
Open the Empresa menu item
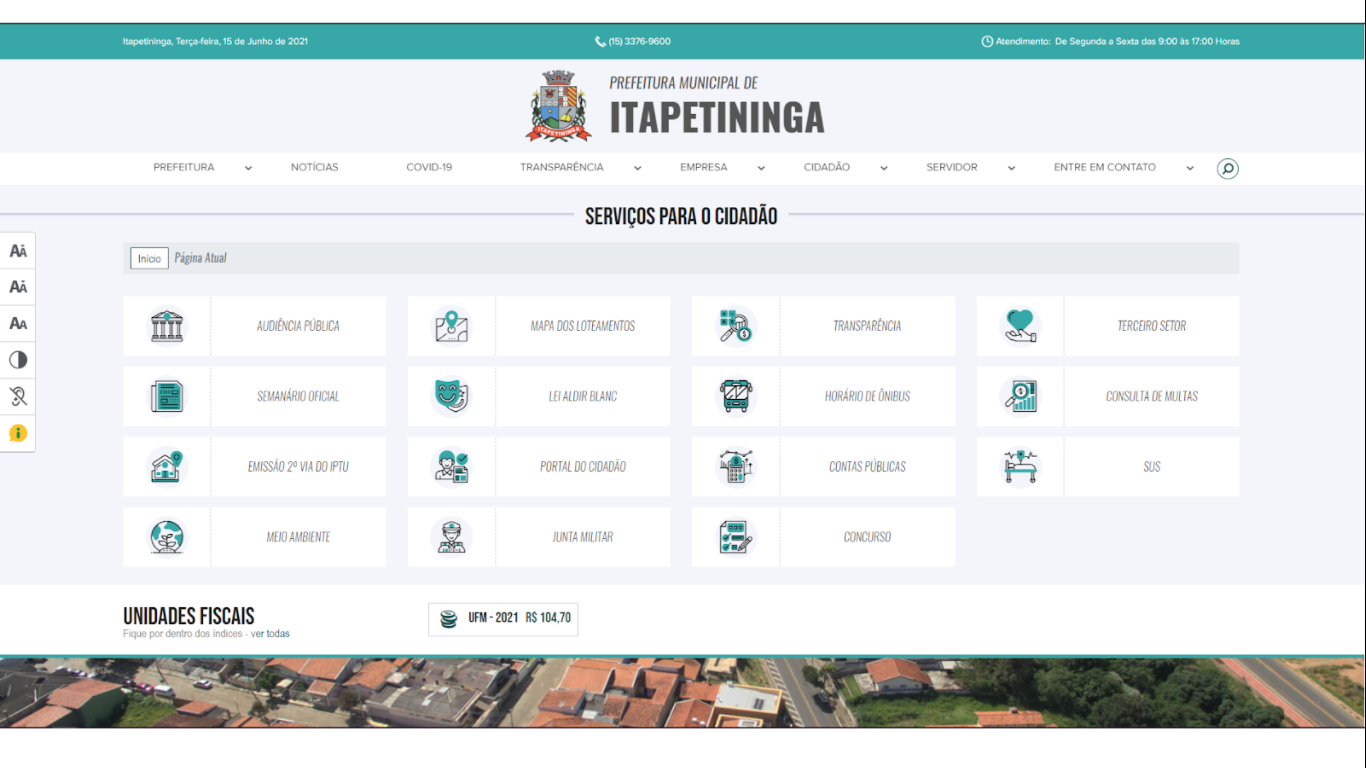pos(704,167)
